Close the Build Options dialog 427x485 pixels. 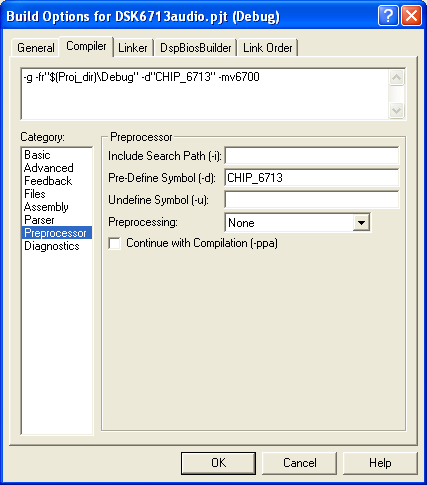pyautogui.click(x=411, y=16)
